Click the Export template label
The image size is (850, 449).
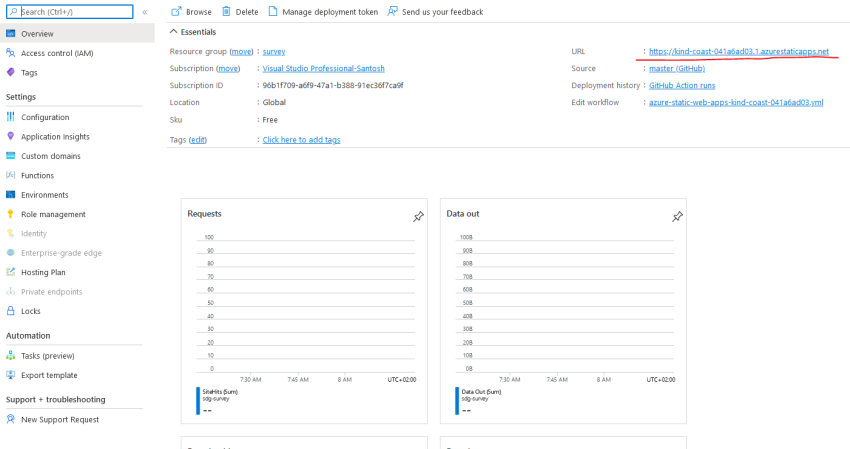pos(49,375)
